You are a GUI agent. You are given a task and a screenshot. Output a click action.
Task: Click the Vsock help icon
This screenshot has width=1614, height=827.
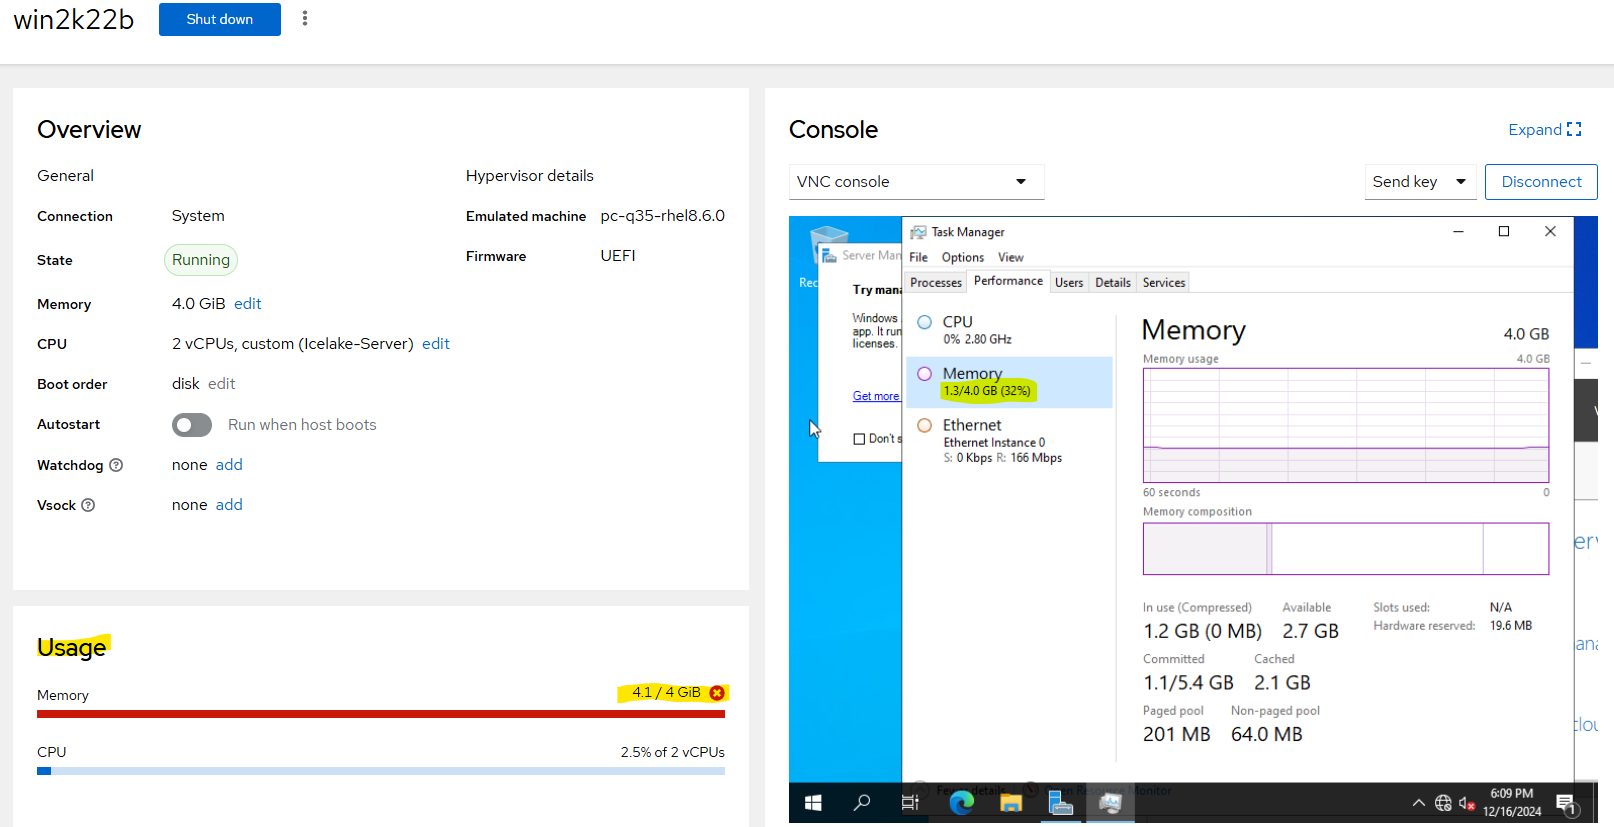pyautogui.click(x=88, y=505)
